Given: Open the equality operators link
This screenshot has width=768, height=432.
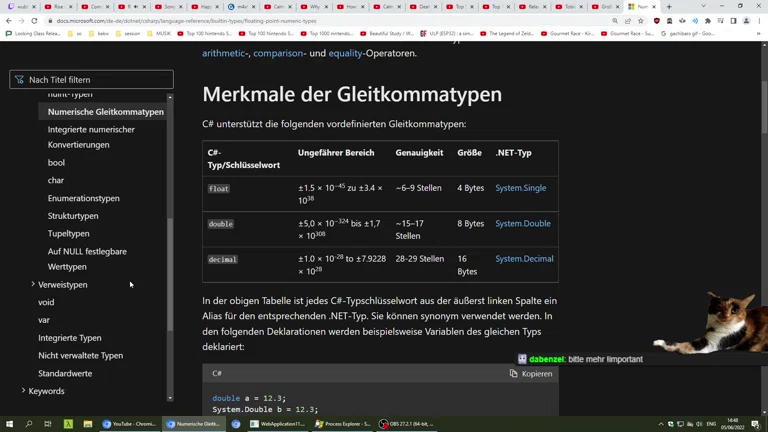Looking at the screenshot, I should tap(345, 53).
